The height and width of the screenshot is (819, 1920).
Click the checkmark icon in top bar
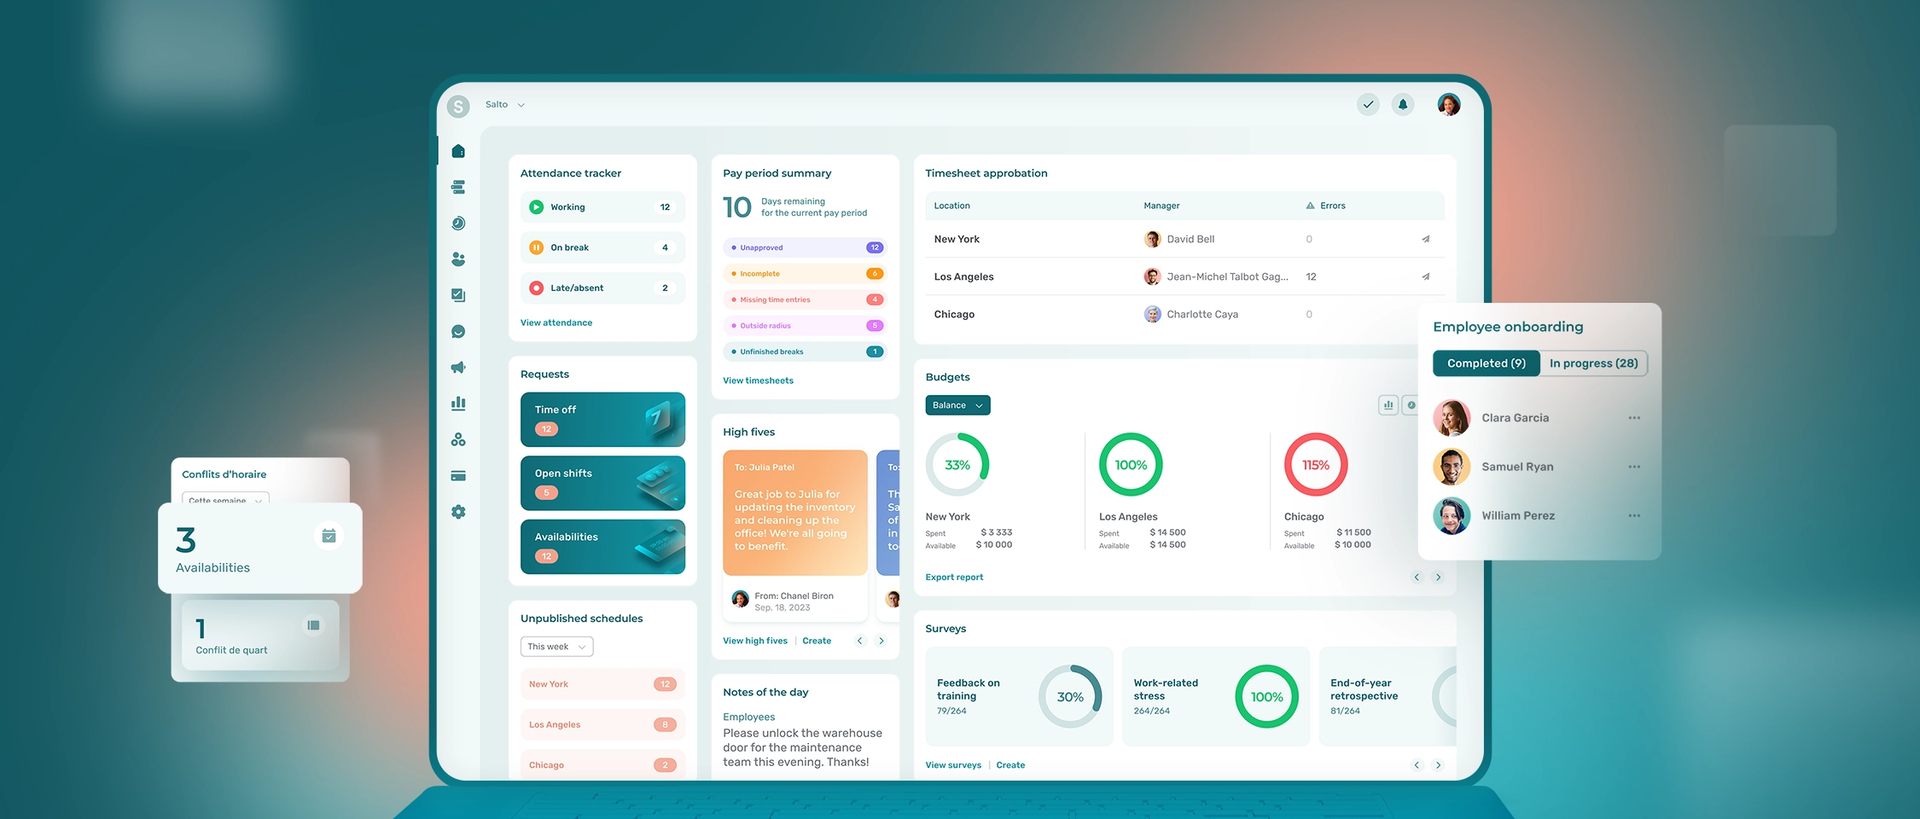(1368, 104)
